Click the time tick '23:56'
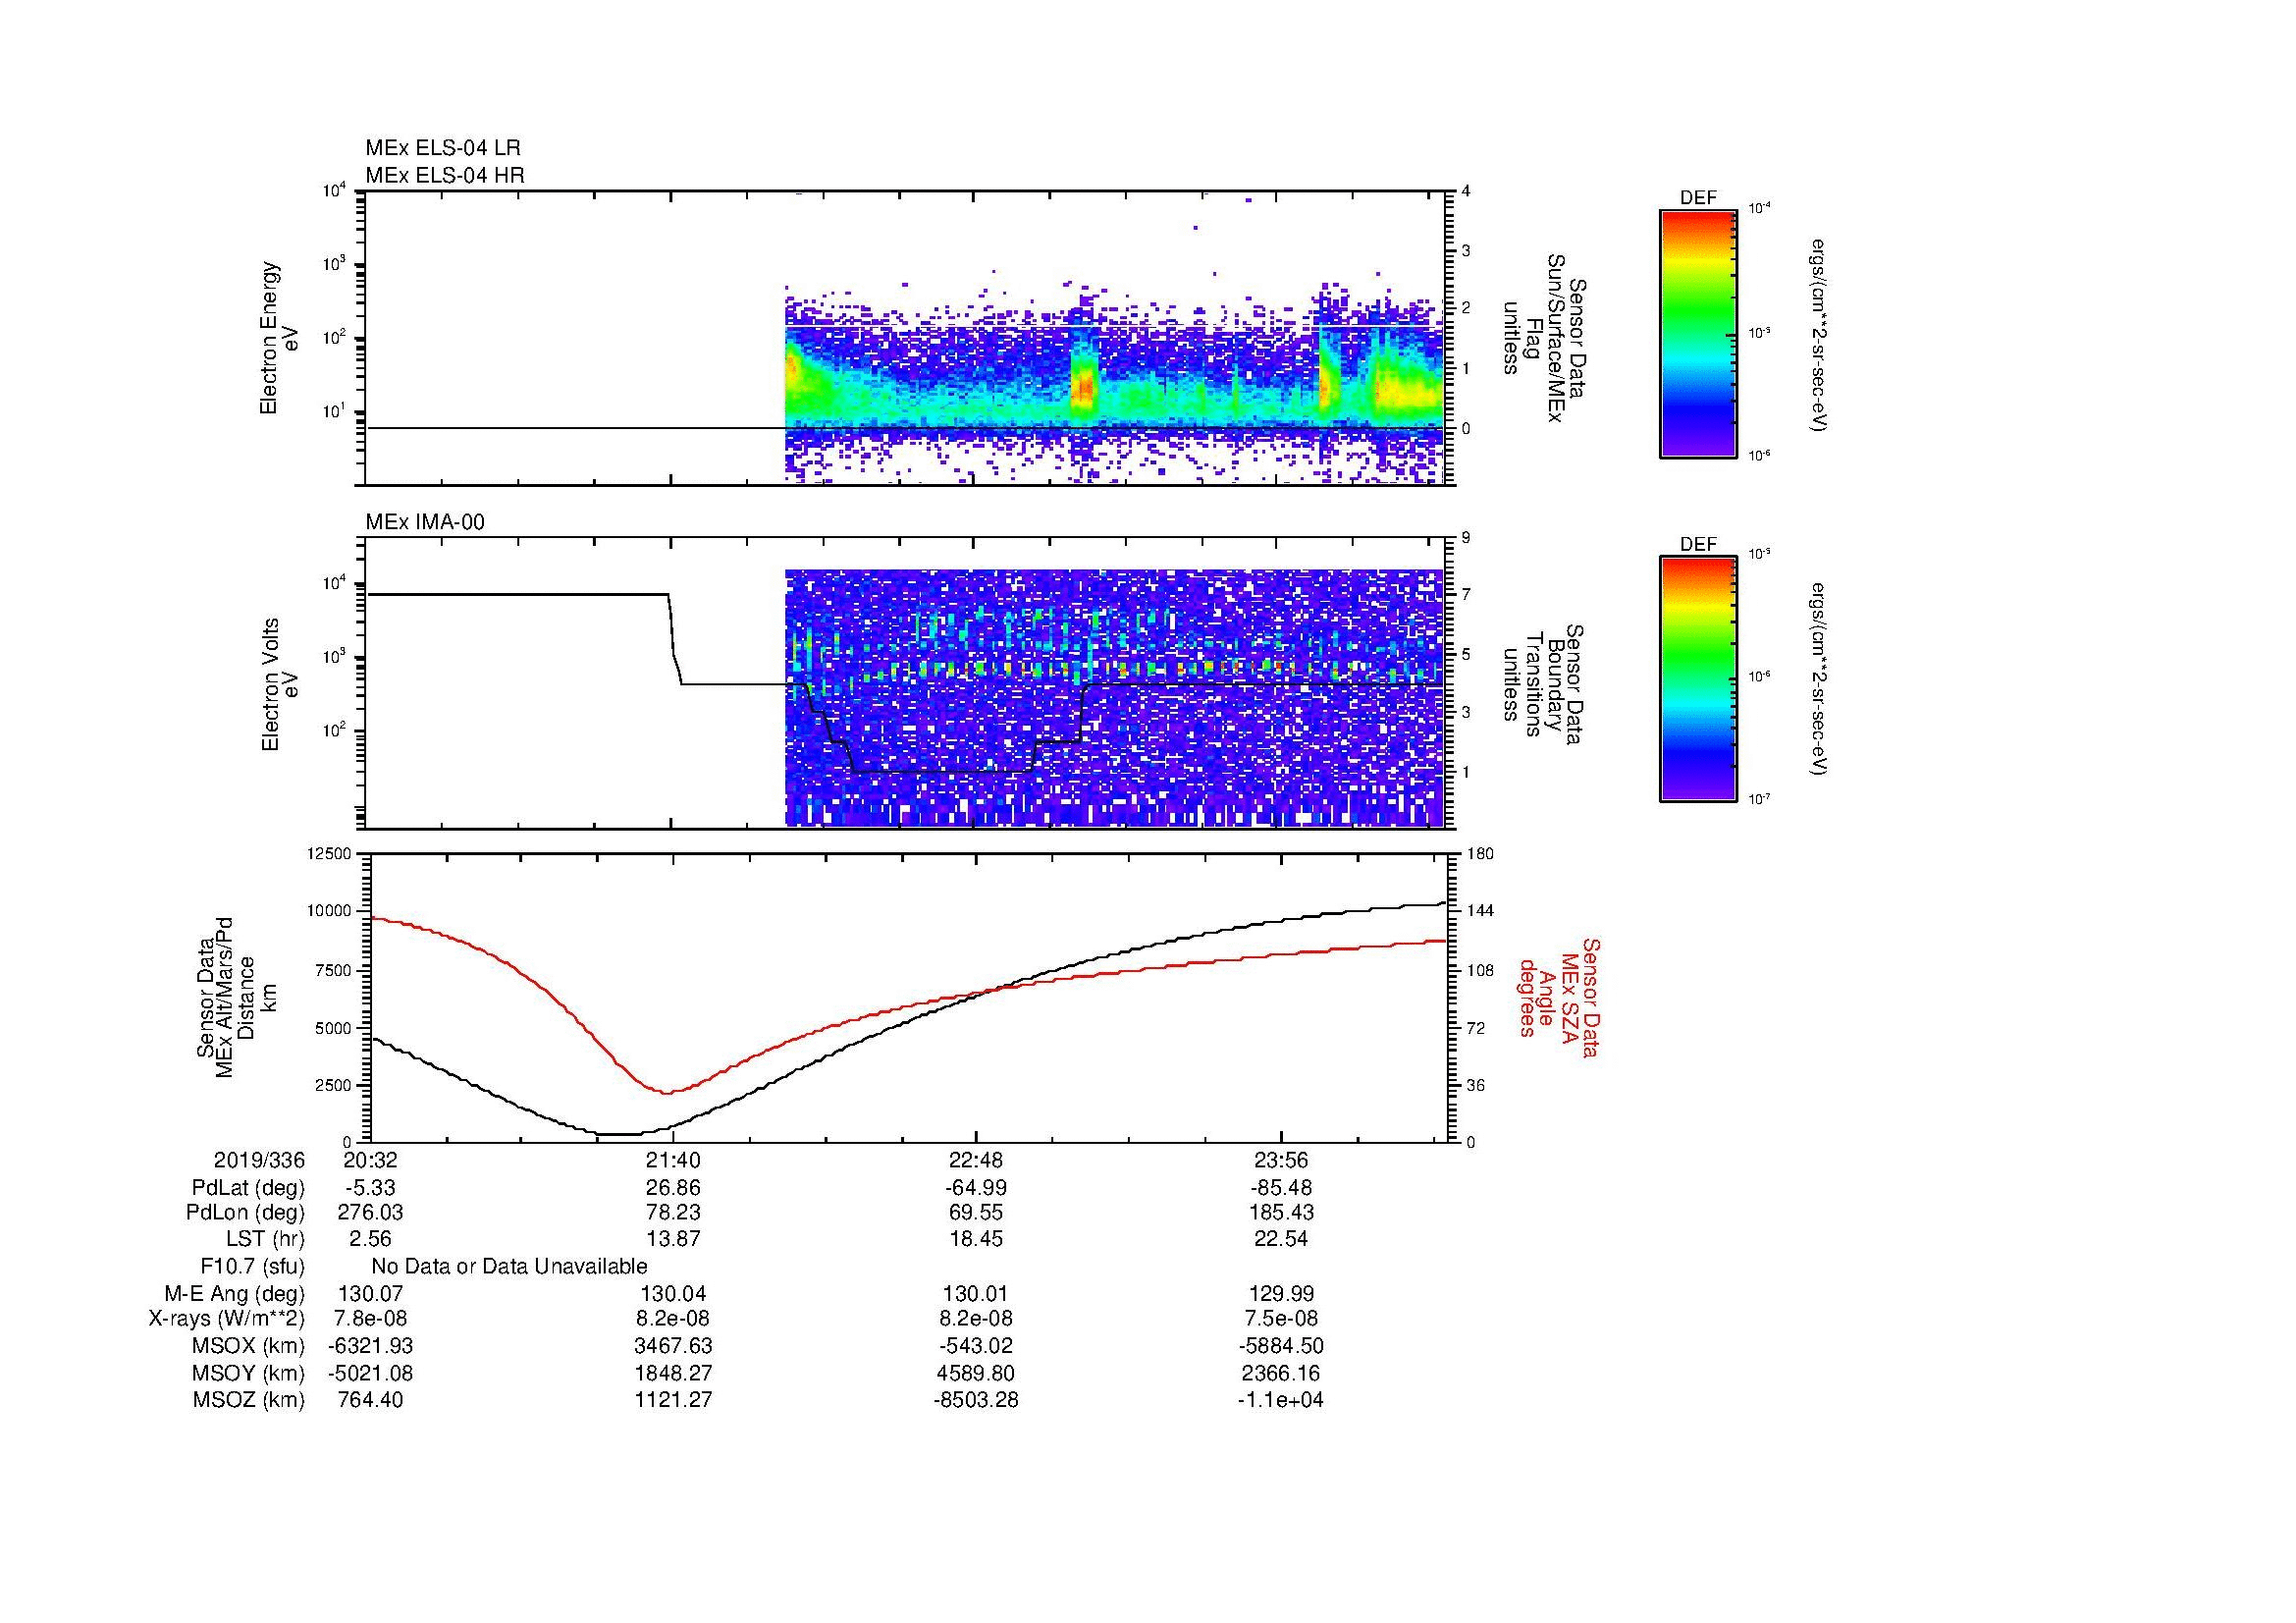This screenshot has height=1623, width=2296. [x=1281, y=1161]
